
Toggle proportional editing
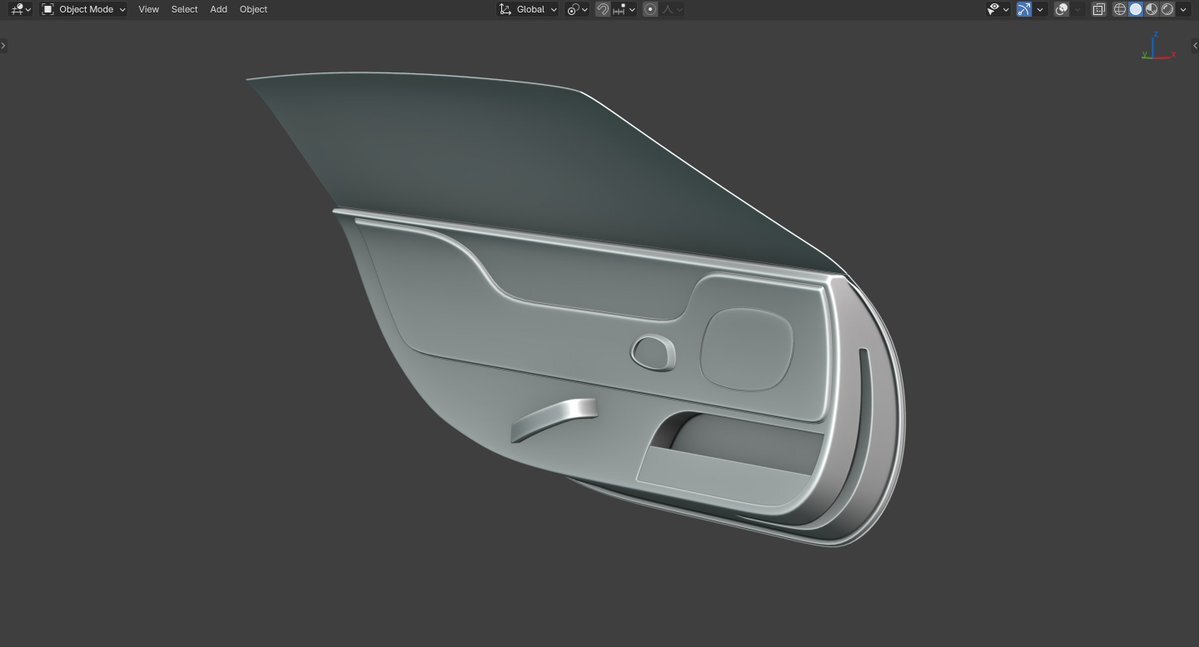coord(650,9)
